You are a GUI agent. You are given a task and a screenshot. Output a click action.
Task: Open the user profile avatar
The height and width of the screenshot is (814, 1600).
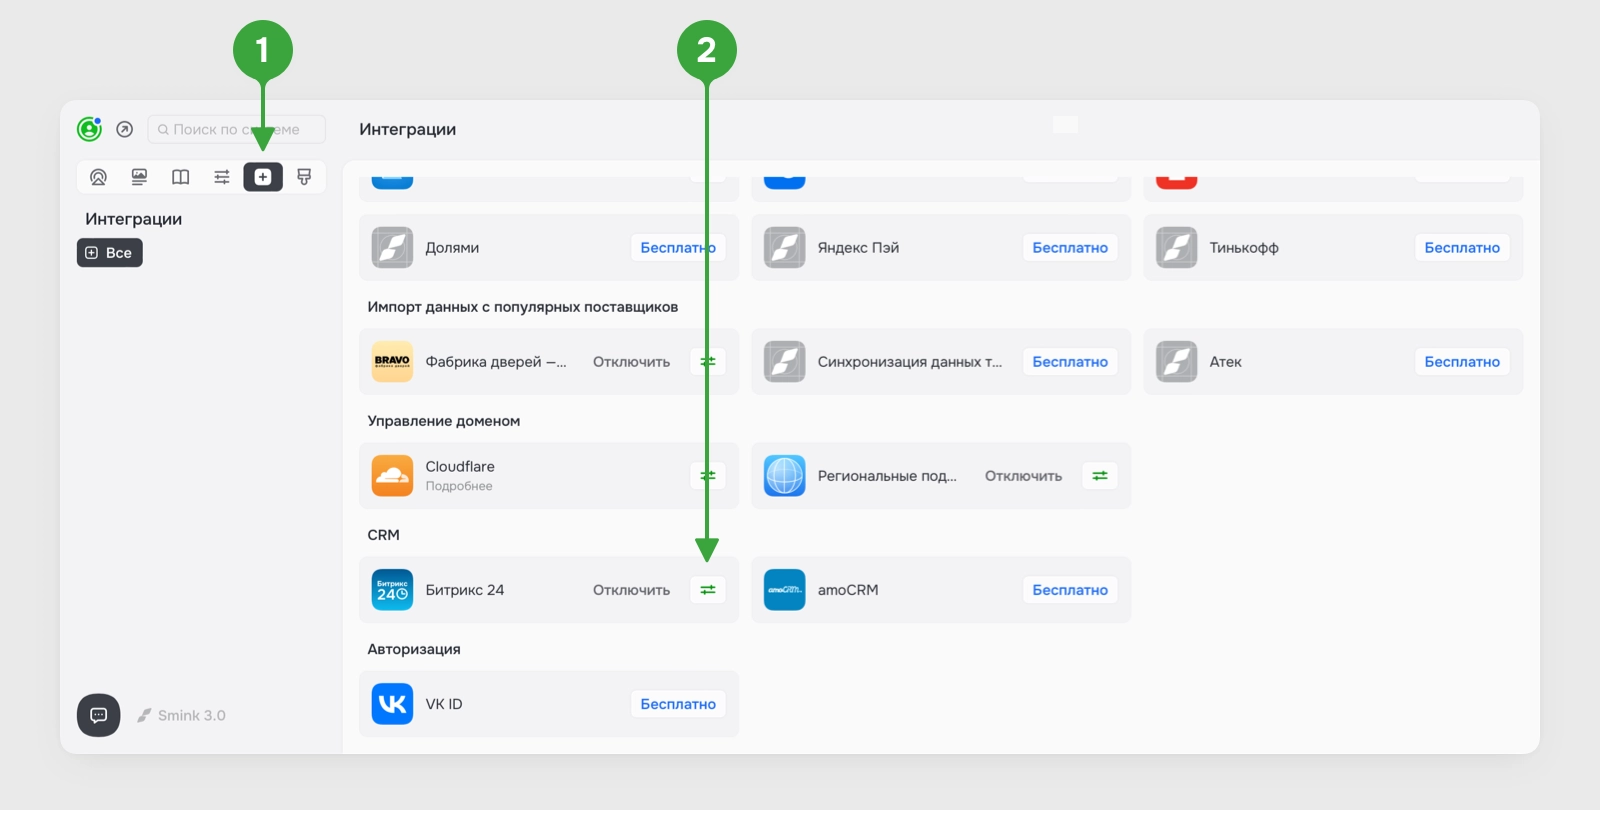[x=89, y=129]
